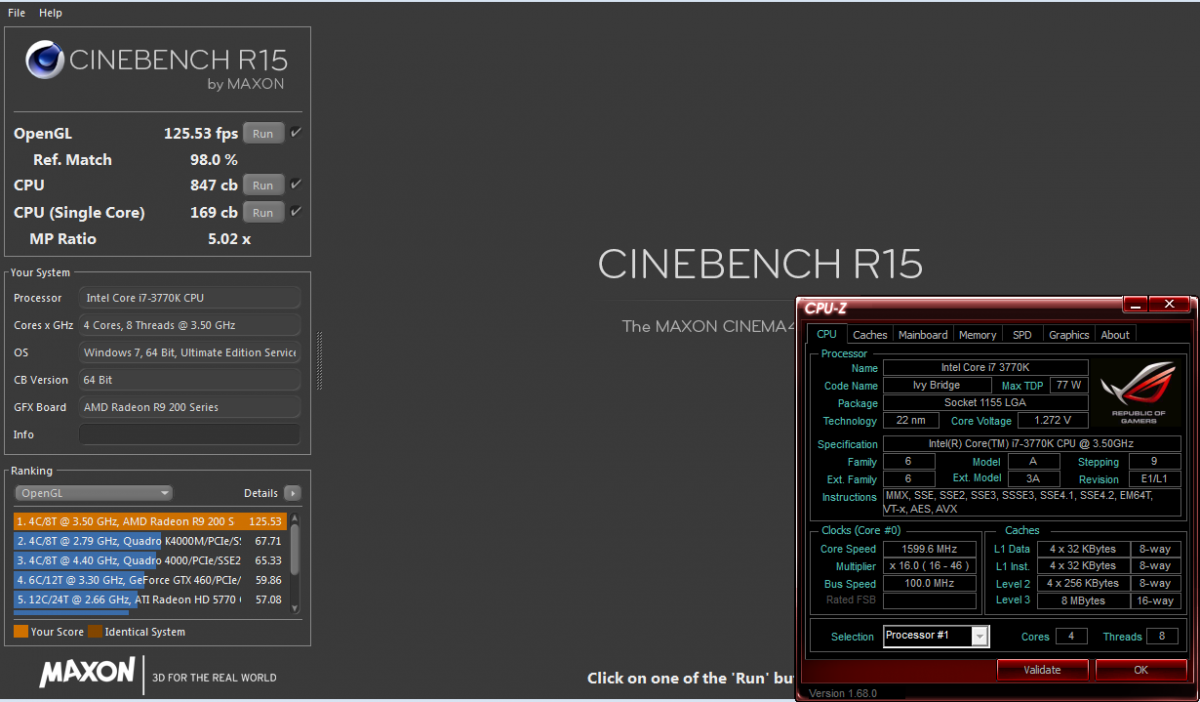
Task: Switch to the CPU tab in CPU-Z
Action: tap(827, 334)
